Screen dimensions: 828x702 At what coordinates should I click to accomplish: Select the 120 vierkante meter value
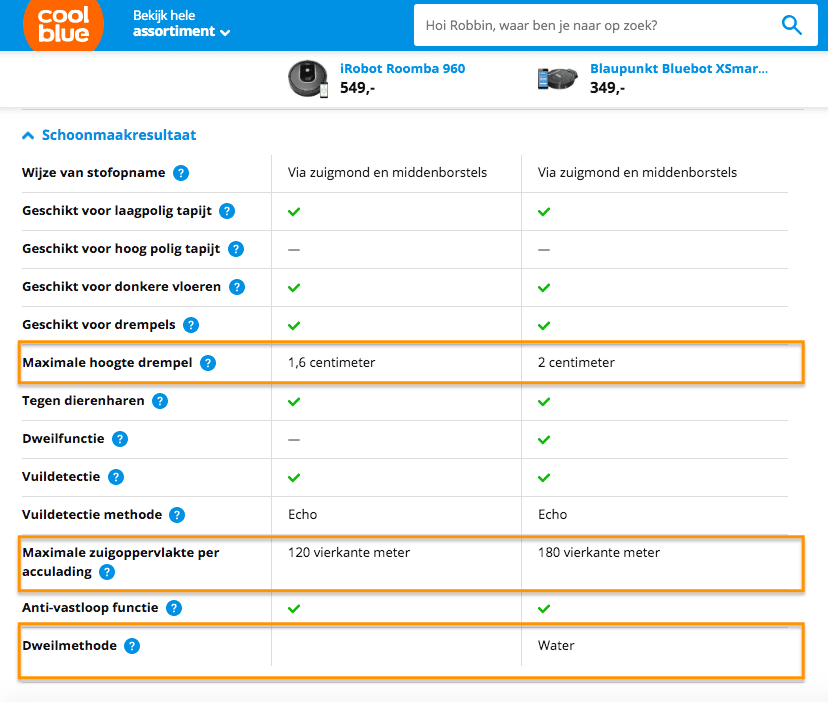click(x=349, y=553)
